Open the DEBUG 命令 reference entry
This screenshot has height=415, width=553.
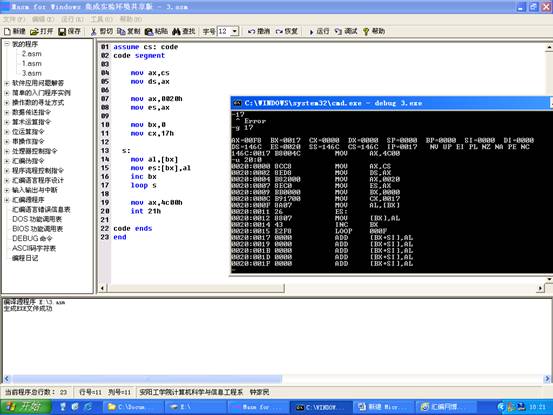32,238
